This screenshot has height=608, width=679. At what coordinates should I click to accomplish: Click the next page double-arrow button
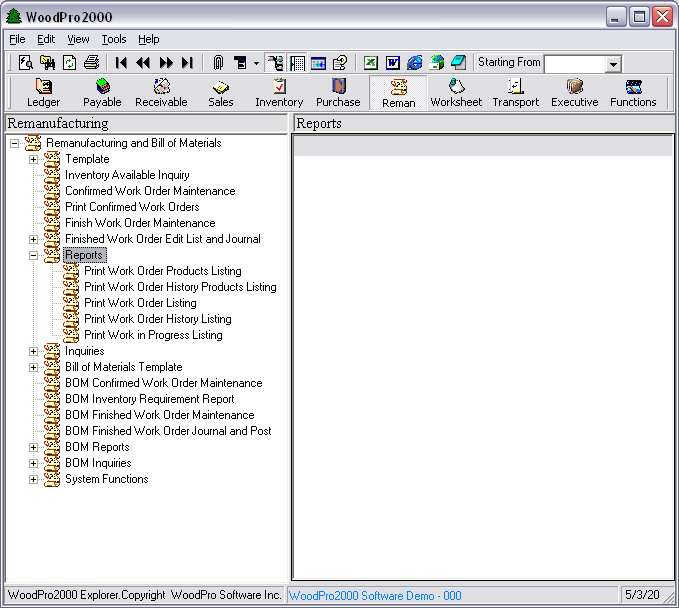[x=166, y=63]
